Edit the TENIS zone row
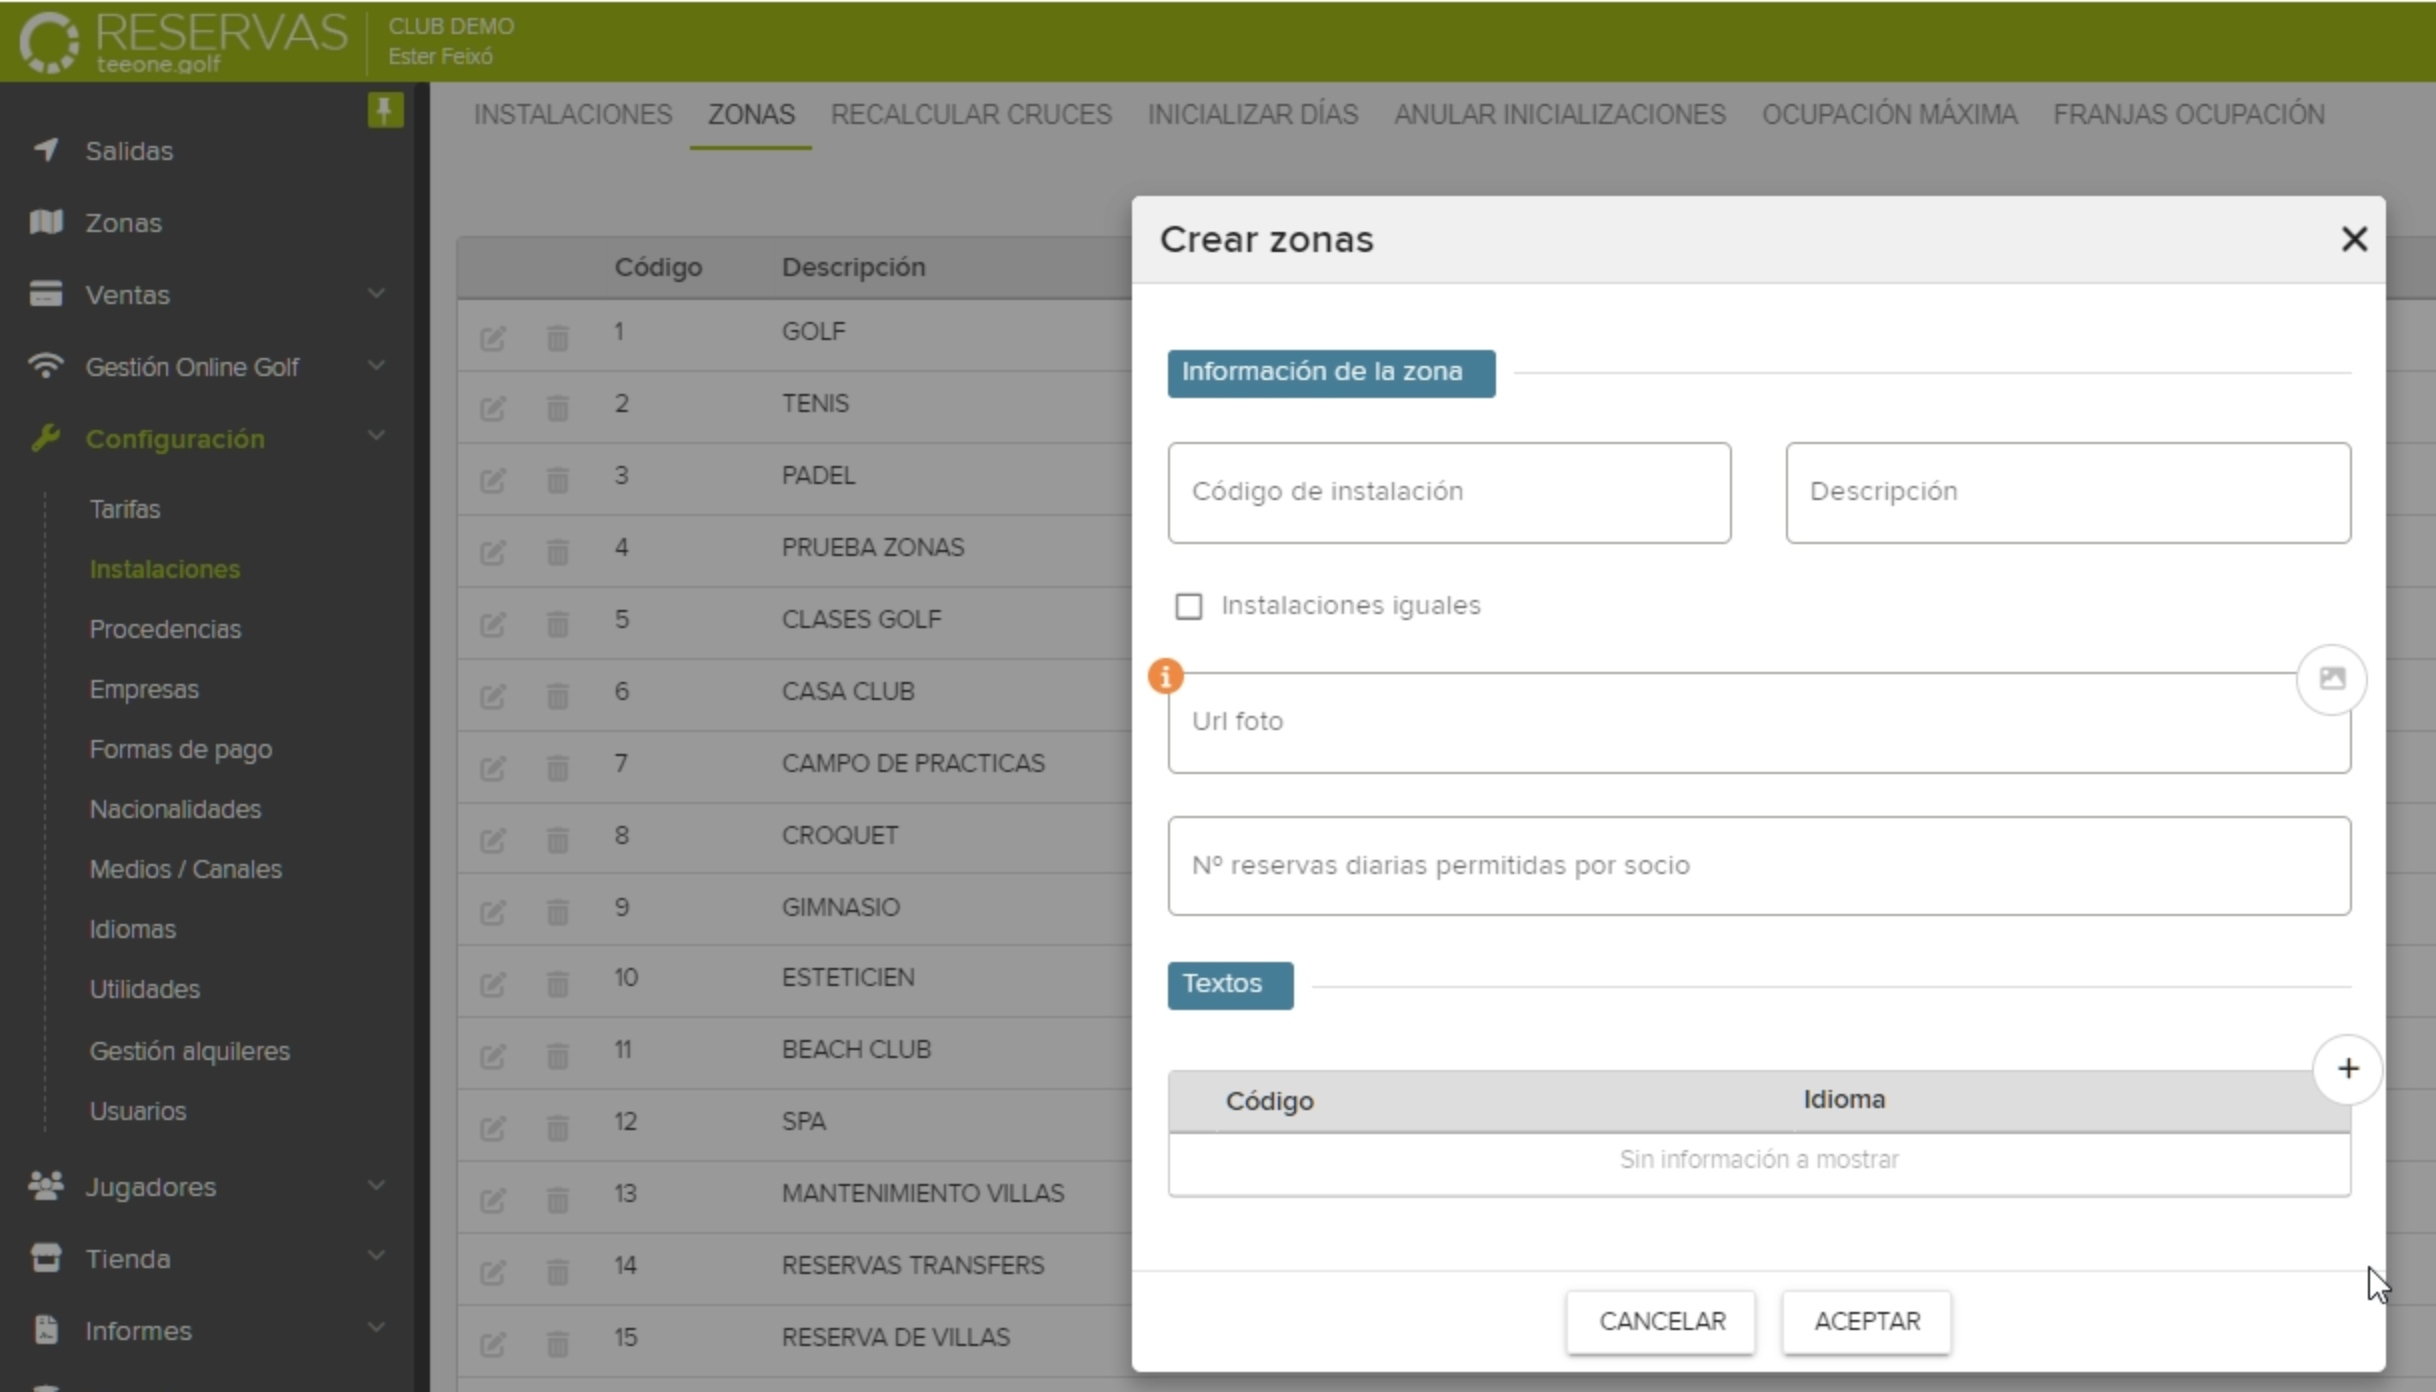 [x=492, y=408]
